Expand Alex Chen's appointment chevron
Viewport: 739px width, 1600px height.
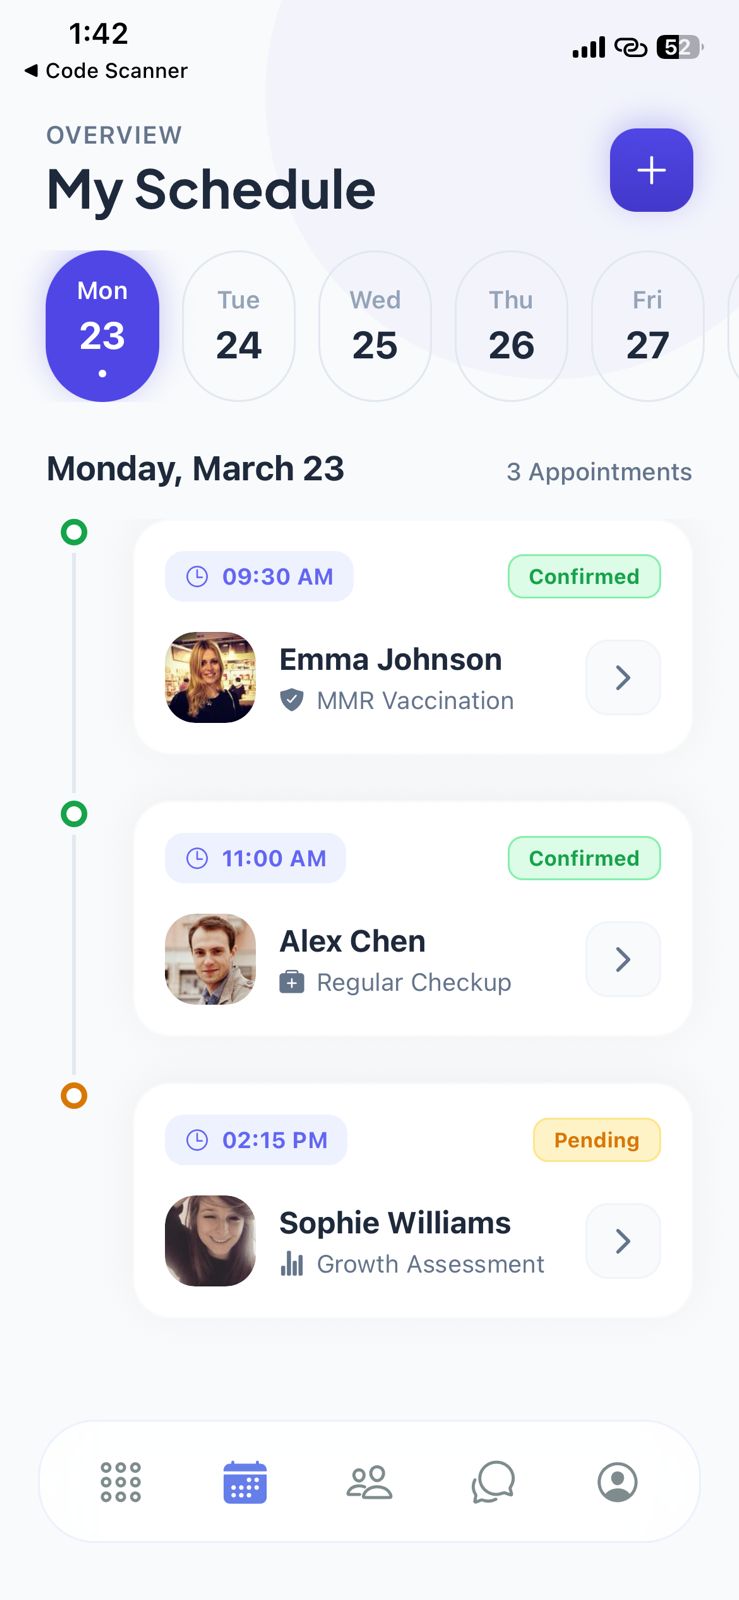point(623,960)
